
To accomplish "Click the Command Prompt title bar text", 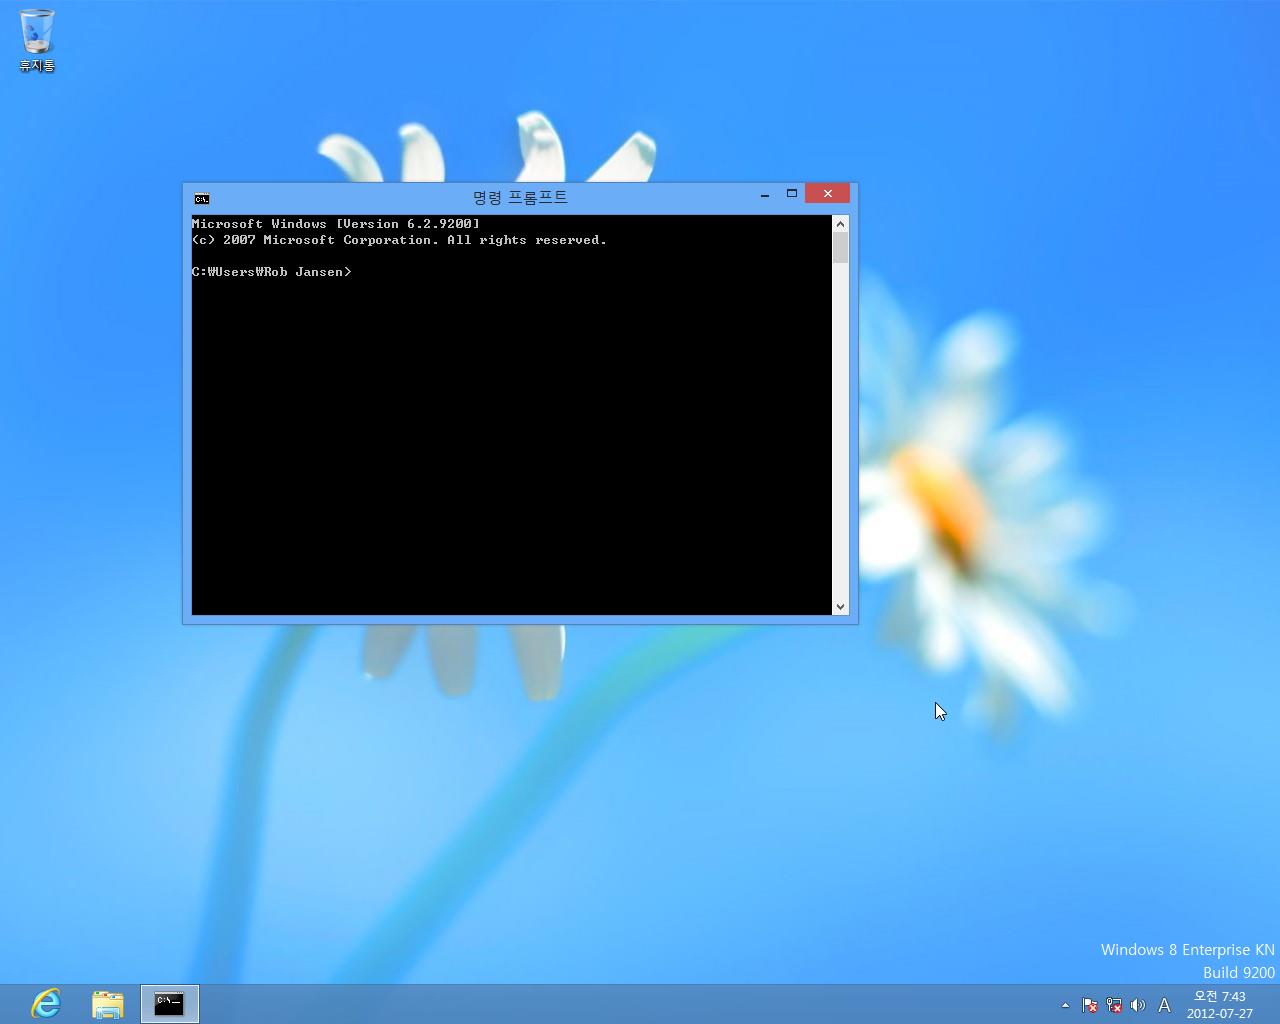I will point(520,197).
